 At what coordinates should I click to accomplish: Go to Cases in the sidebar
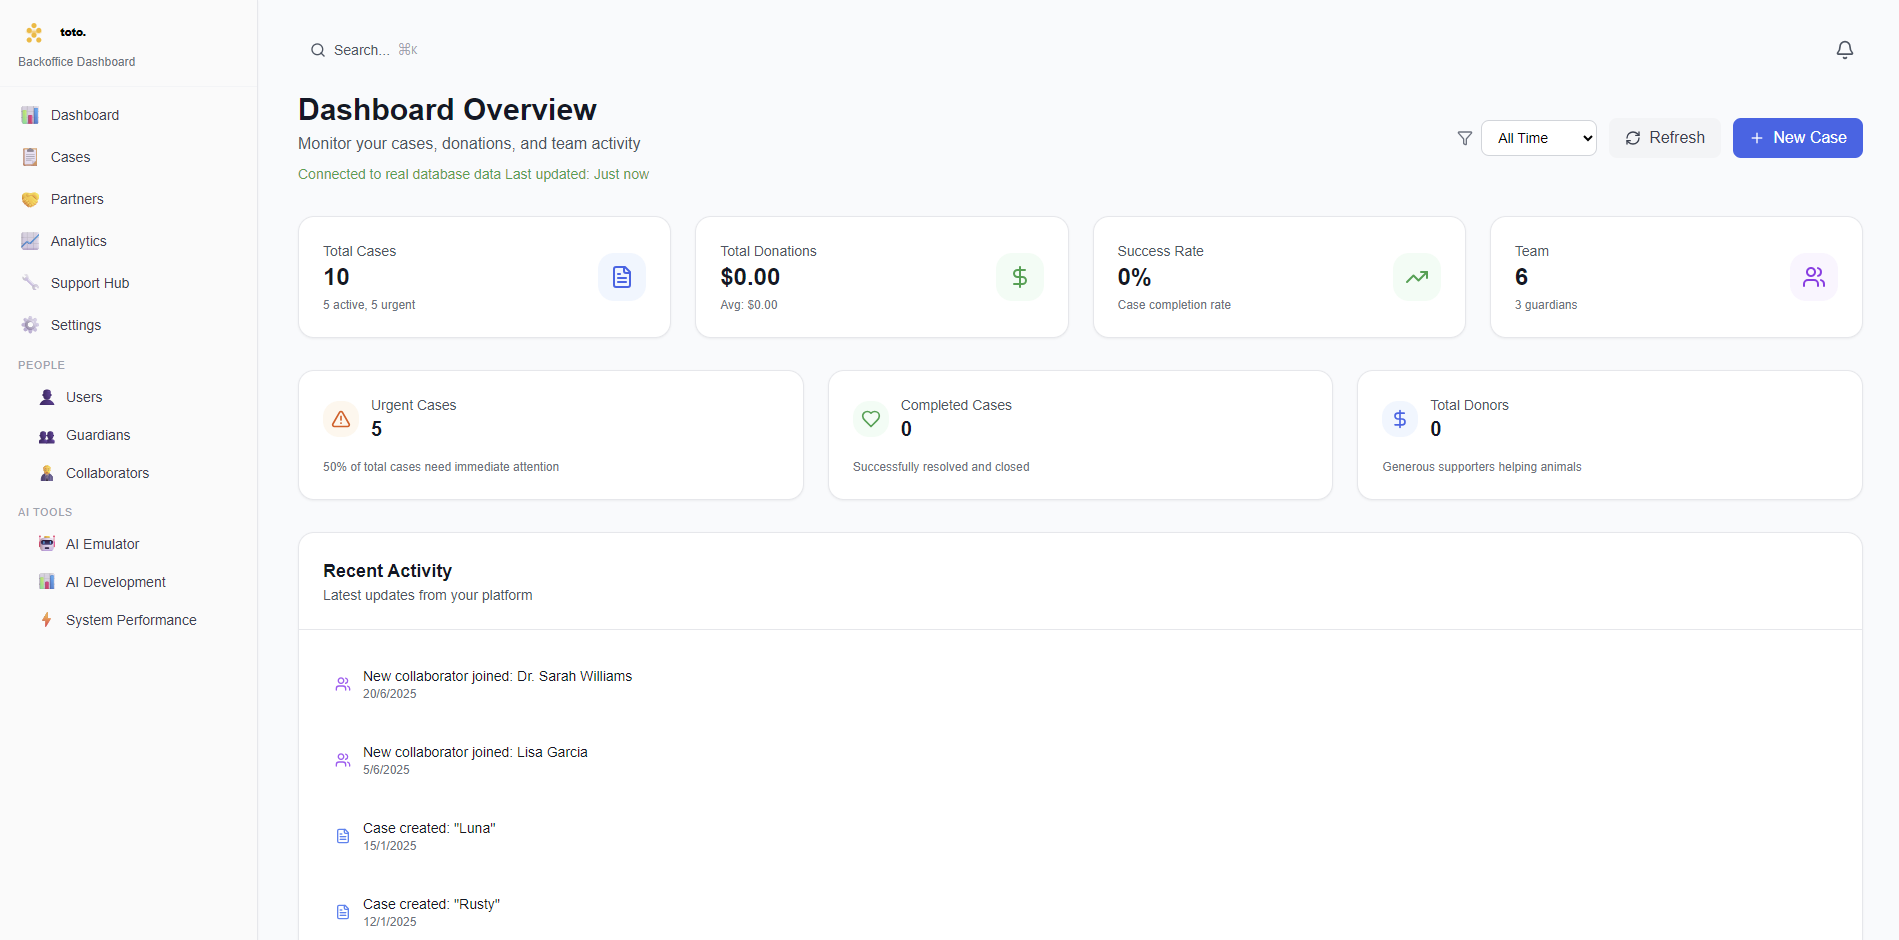pyautogui.click(x=128, y=157)
